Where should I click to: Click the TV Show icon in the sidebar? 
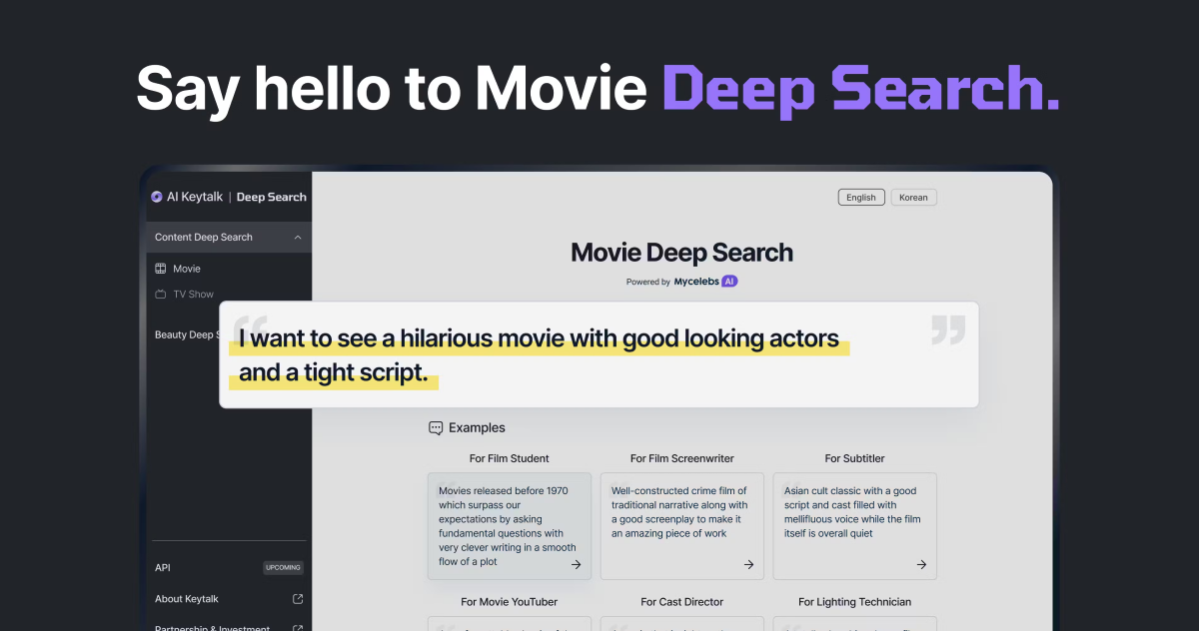coord(162,293)
